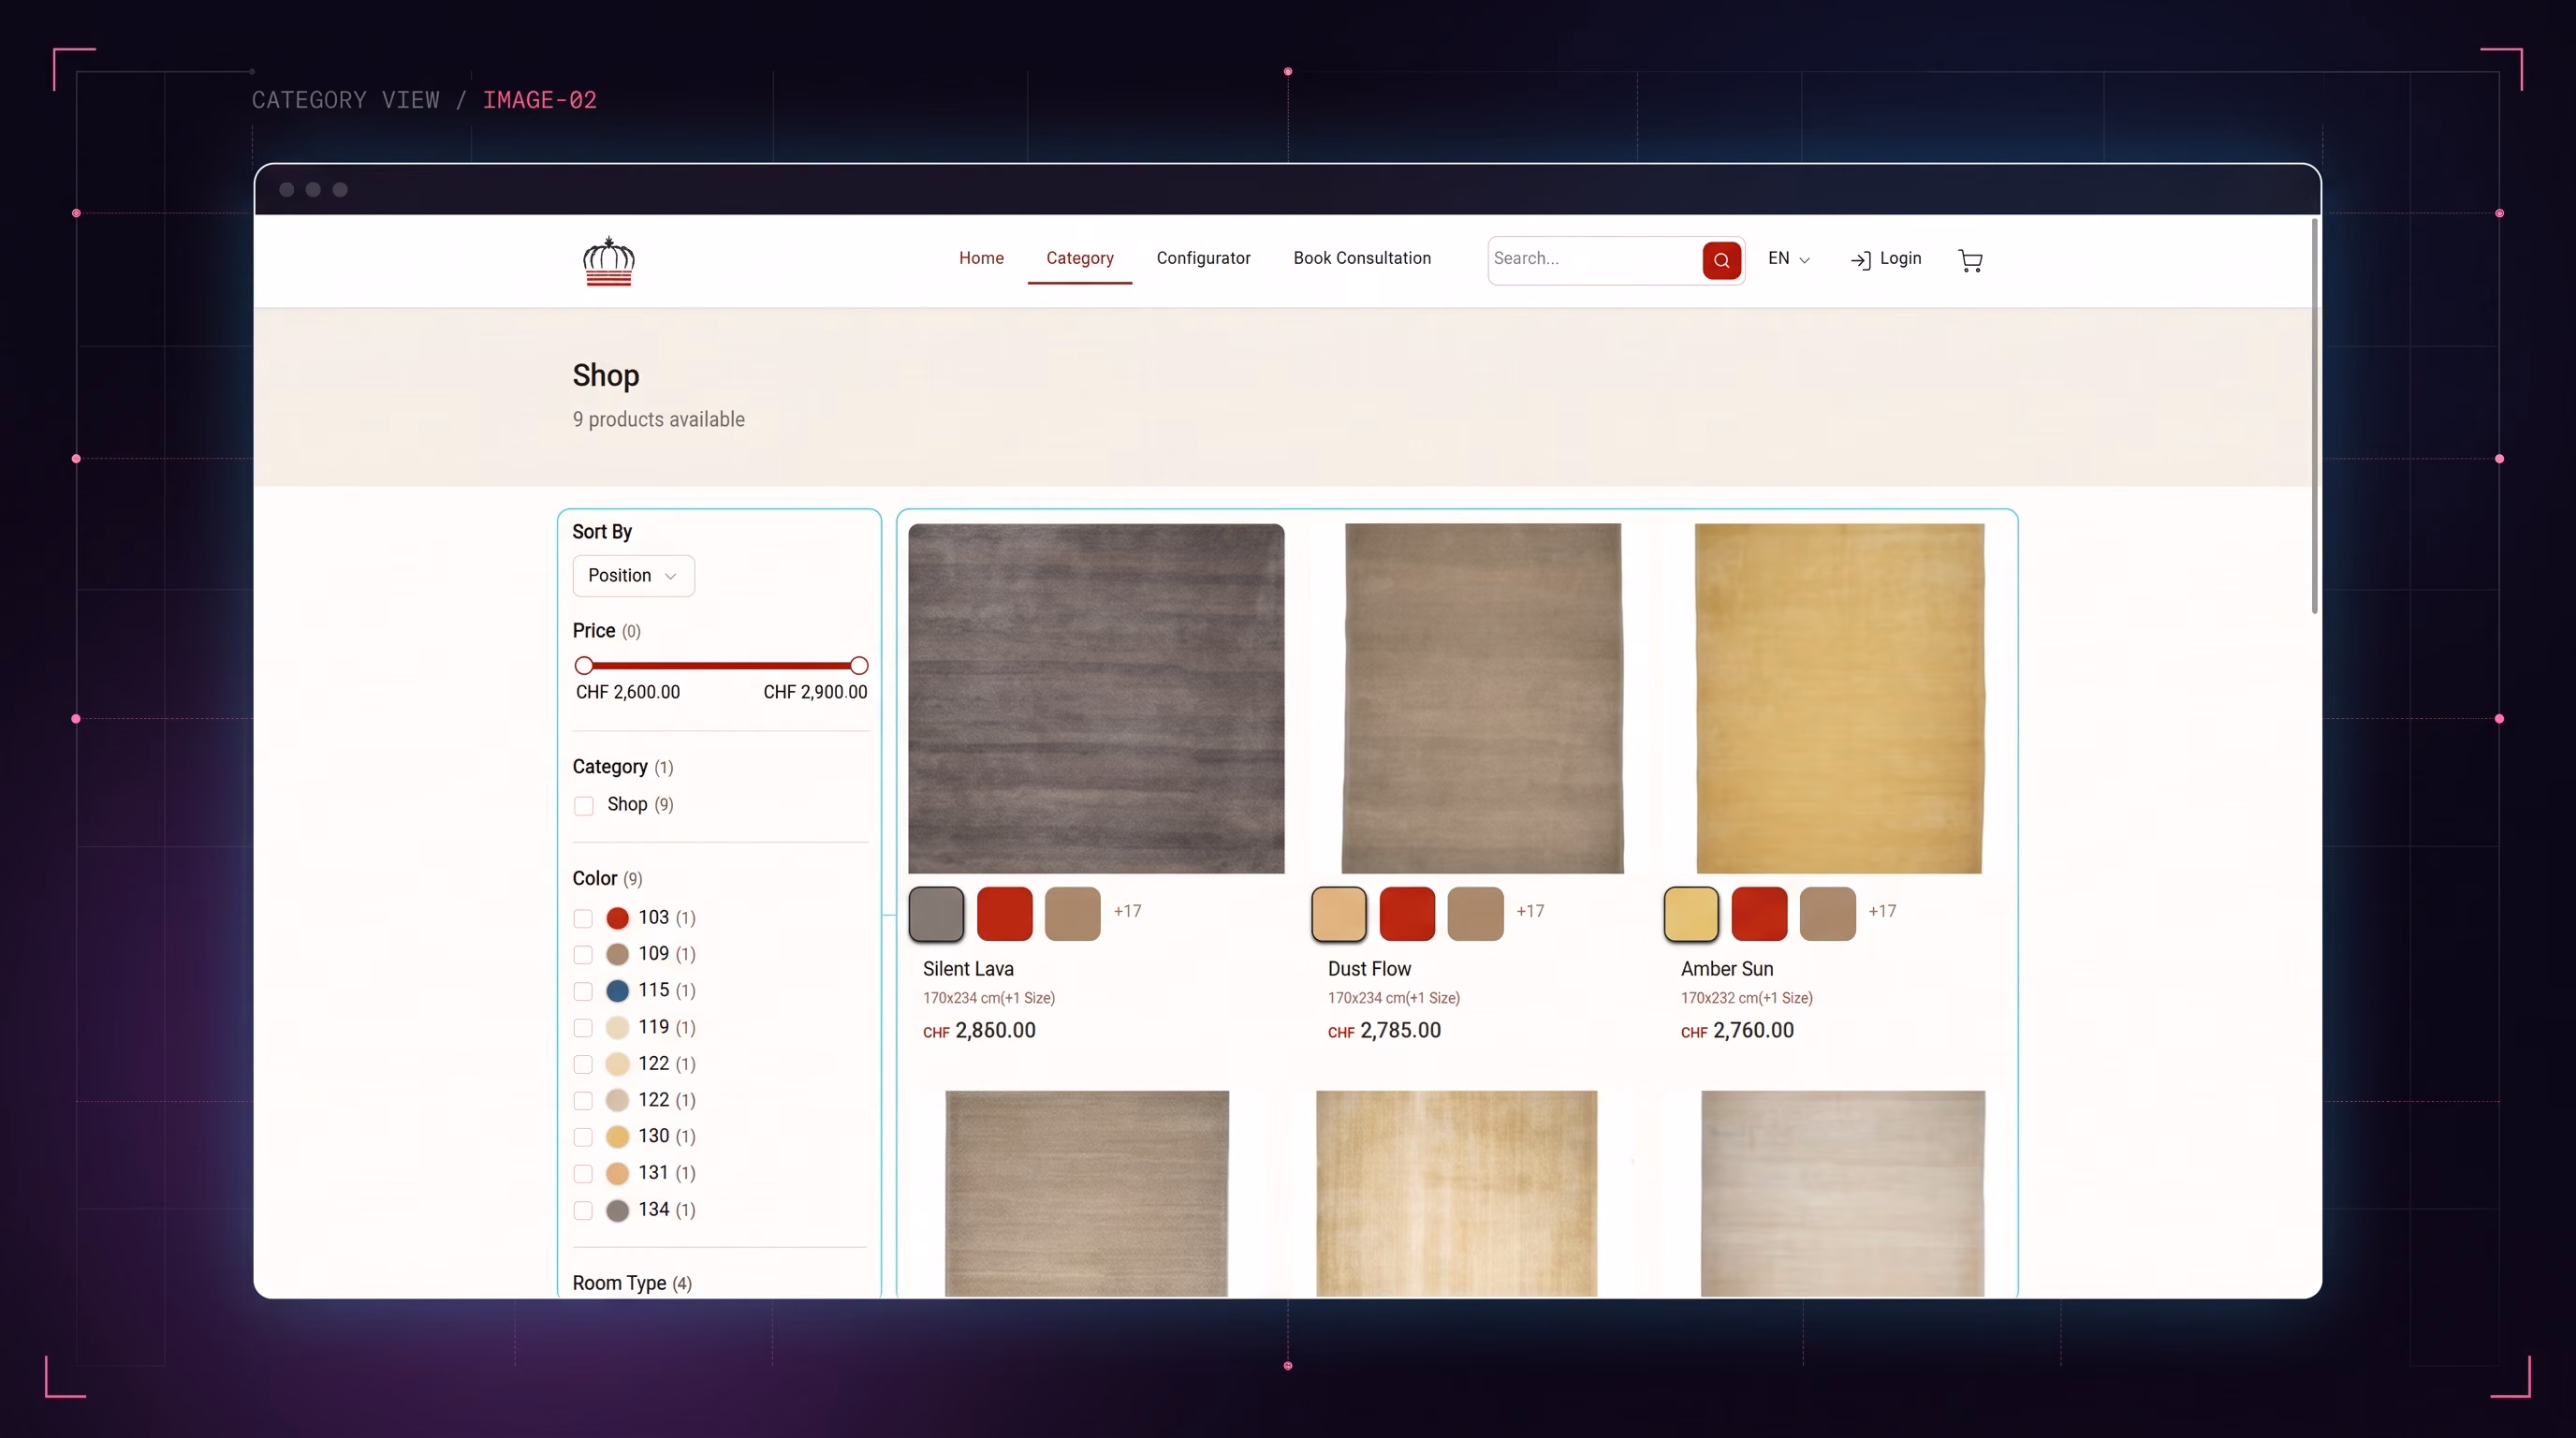Click the Amber Sun product title
This screenshot has width=2576, height=1438.
tap(1727, 969)
